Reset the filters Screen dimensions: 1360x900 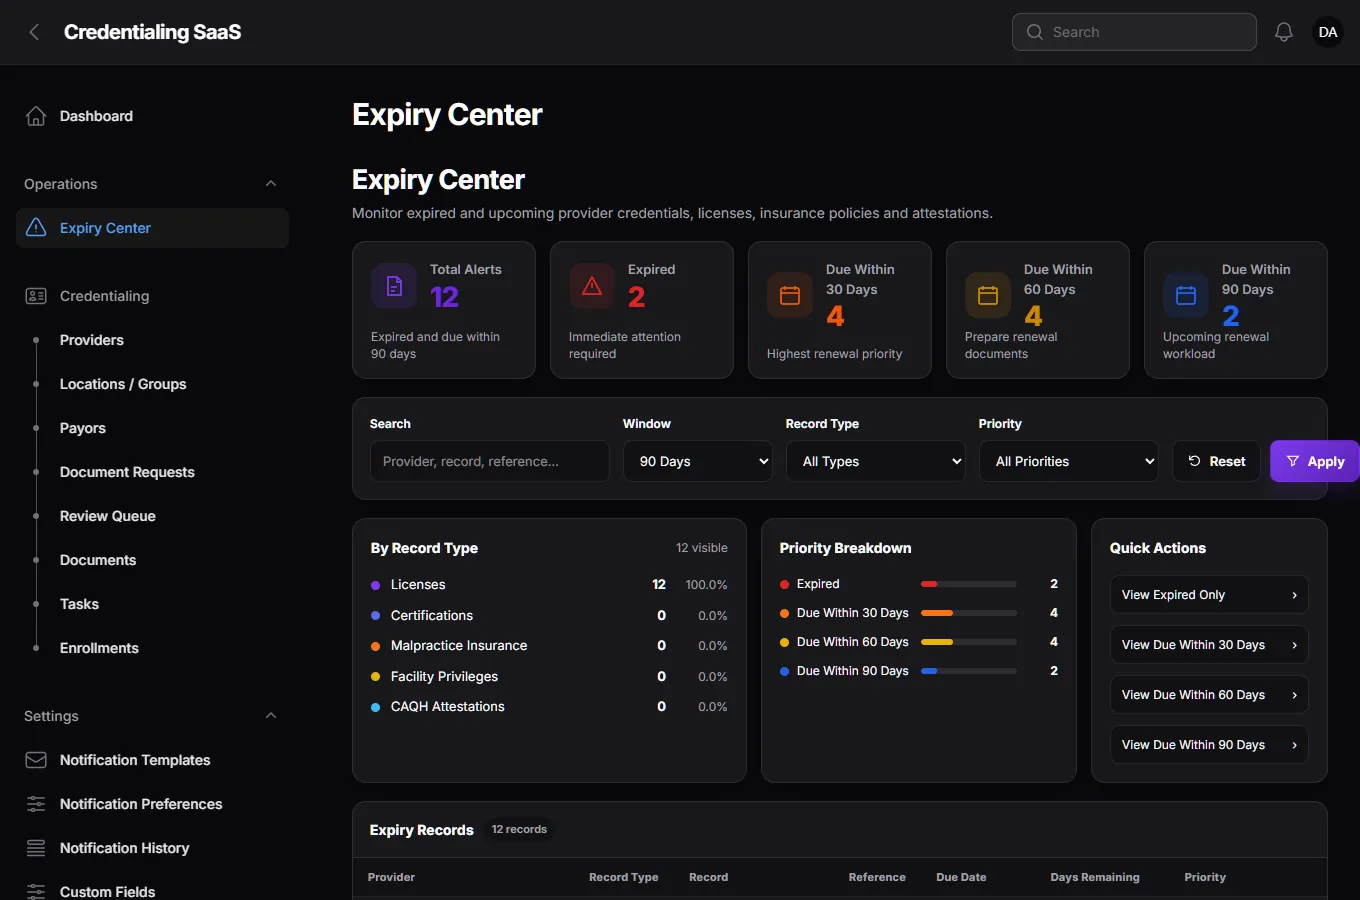(1217, 461)
